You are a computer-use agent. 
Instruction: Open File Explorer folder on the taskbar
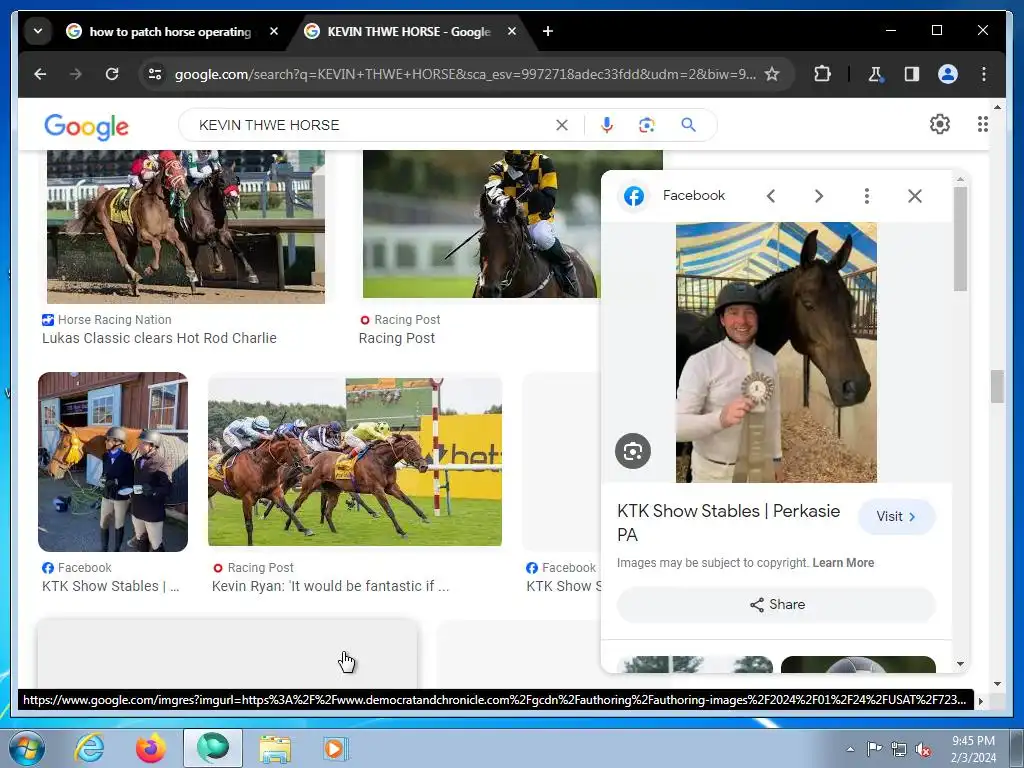275,748
